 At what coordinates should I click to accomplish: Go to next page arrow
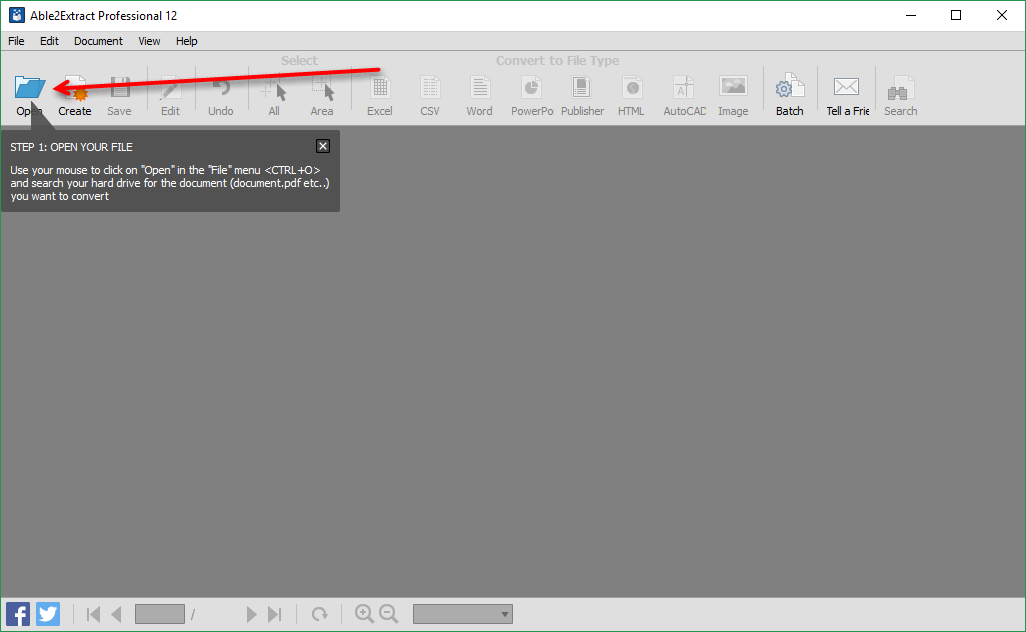tap(251, 614)
